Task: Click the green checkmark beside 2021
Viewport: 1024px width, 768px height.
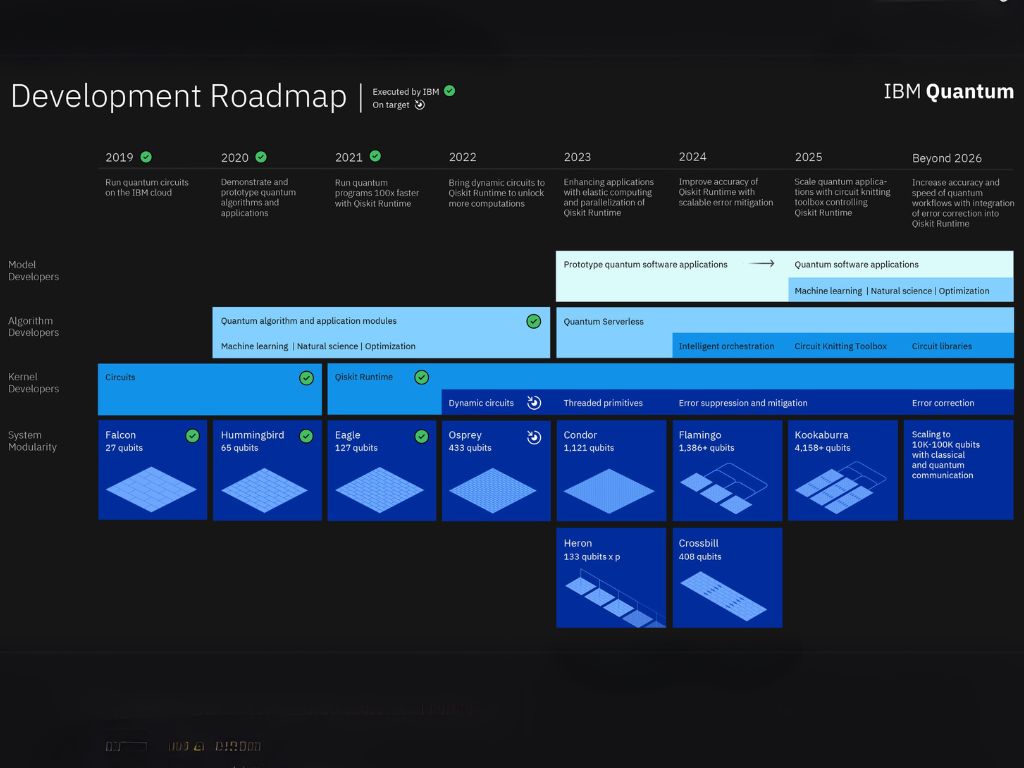Action: click(x=375, y=156)
